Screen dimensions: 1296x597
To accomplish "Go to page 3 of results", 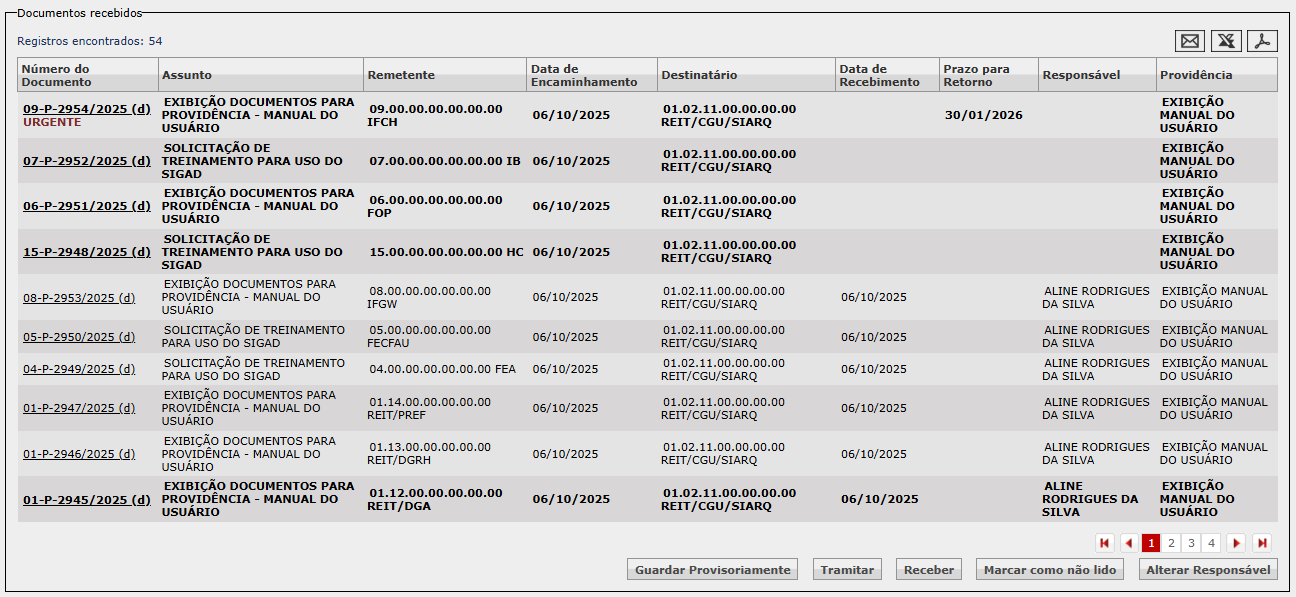I will pyautogui.click(x=1191, y=543).
